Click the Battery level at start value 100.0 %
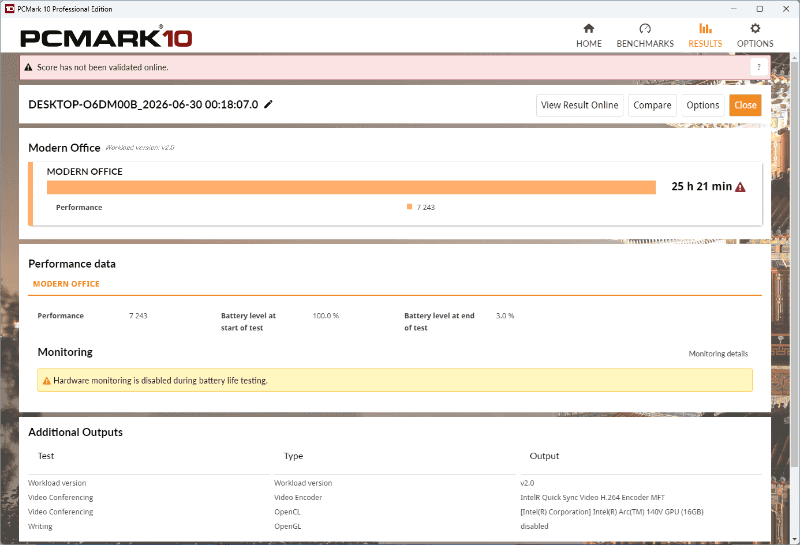This screenshot has width=800, height=545. (326, 316)
